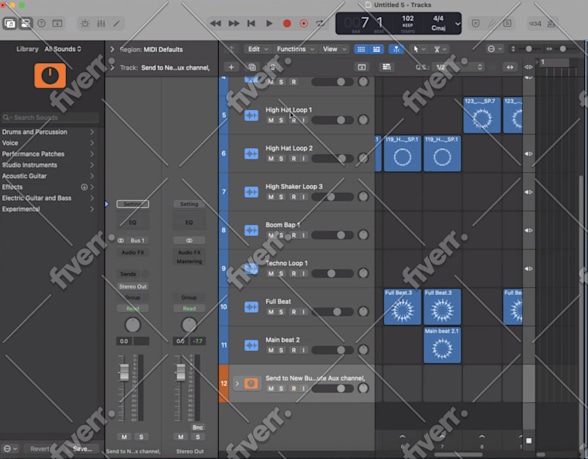588x459 pixels.
Task: Click the Audio FX slot on first strip
Action: (x=133, y=252)
